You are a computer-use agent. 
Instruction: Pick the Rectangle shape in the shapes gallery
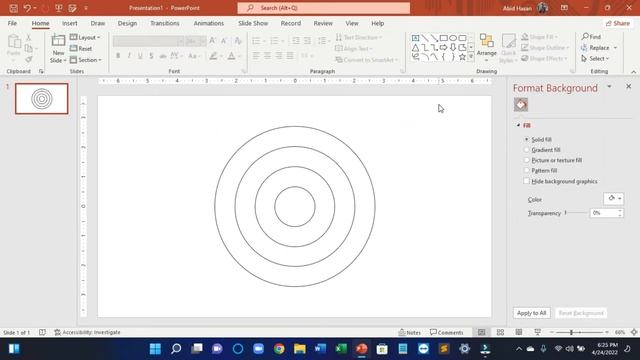click(443, 38)
